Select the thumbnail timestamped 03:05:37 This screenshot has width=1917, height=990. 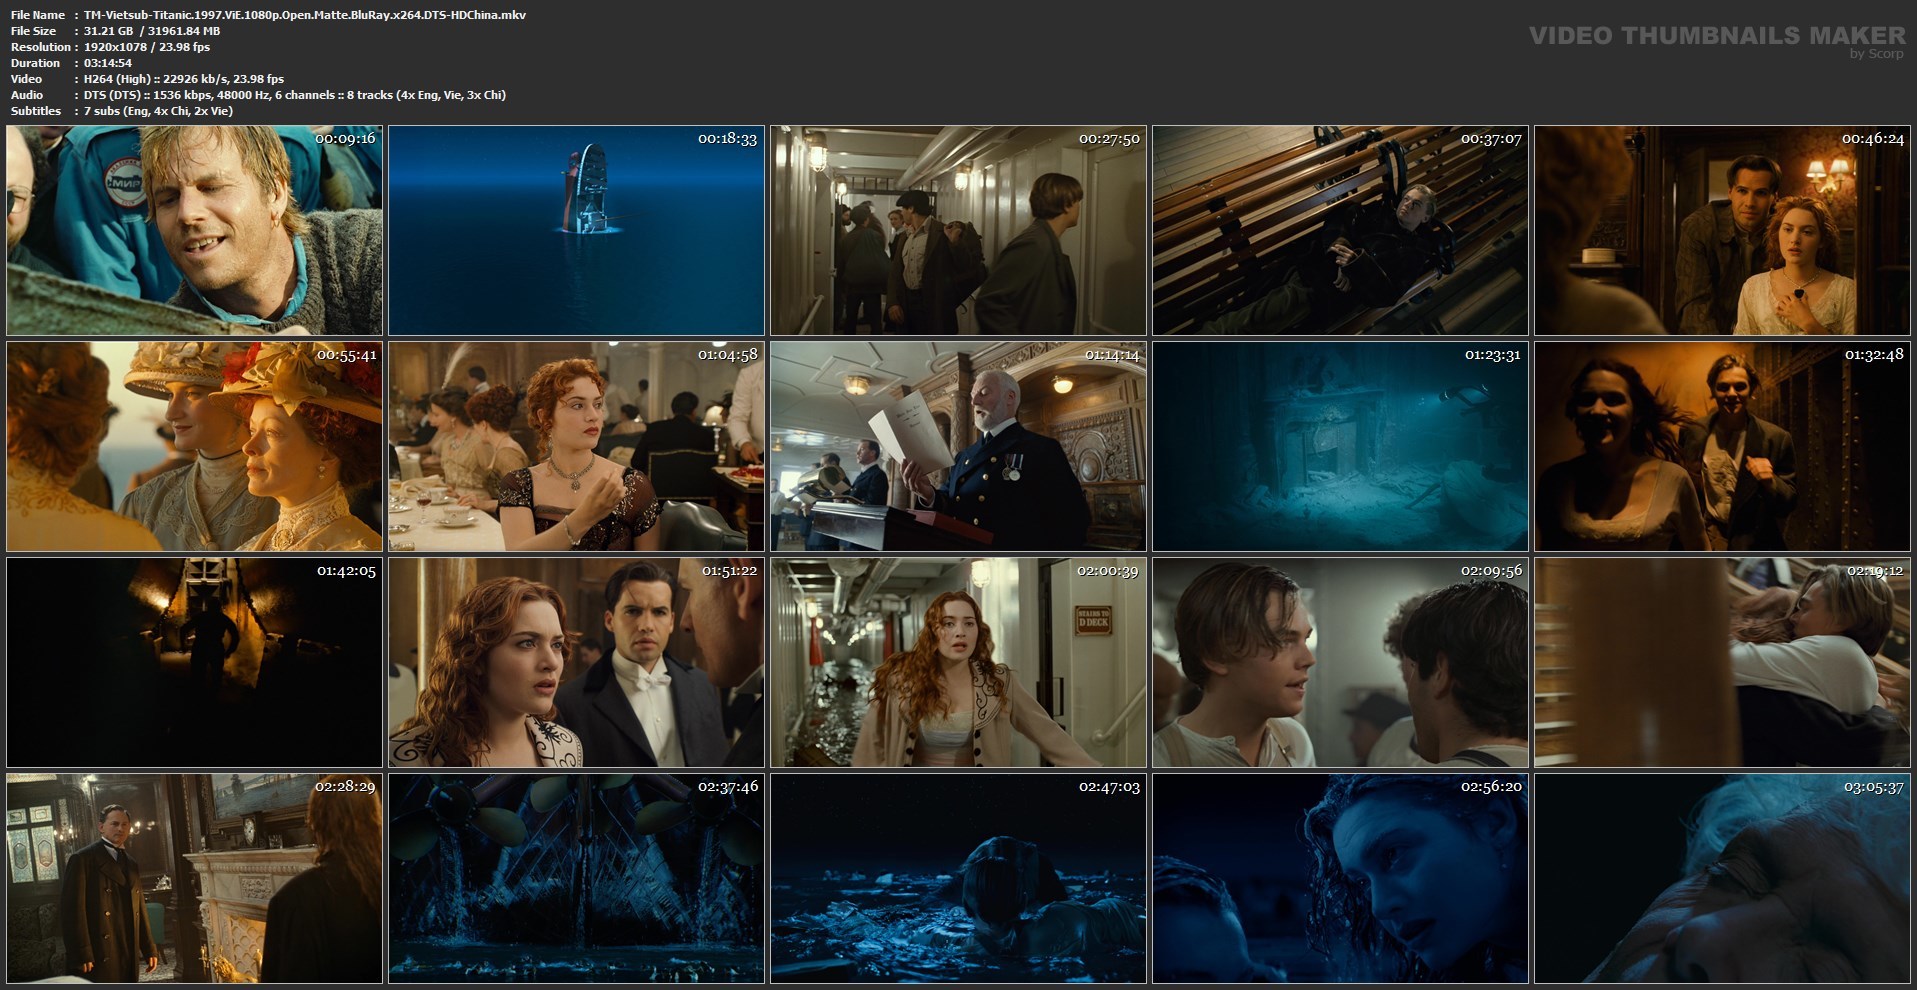pyautogui.click(x=1722, y=878)
